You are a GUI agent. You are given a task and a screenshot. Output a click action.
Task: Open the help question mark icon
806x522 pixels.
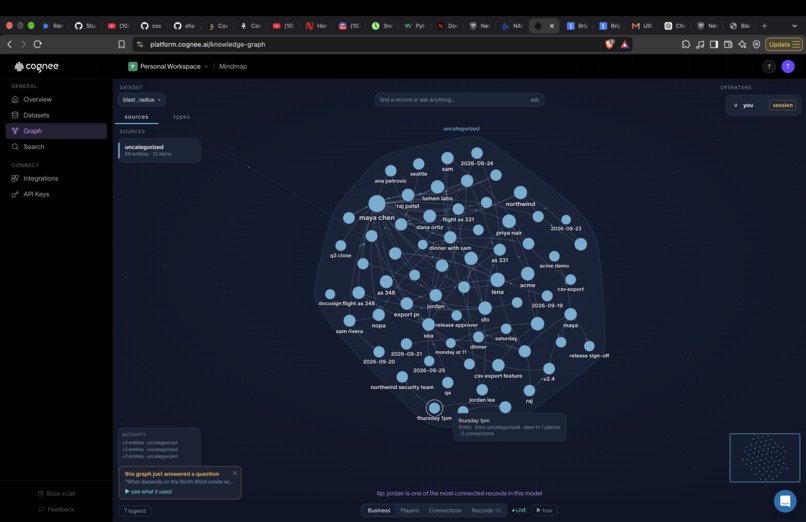pyautogui.click(x=768, y=66)
